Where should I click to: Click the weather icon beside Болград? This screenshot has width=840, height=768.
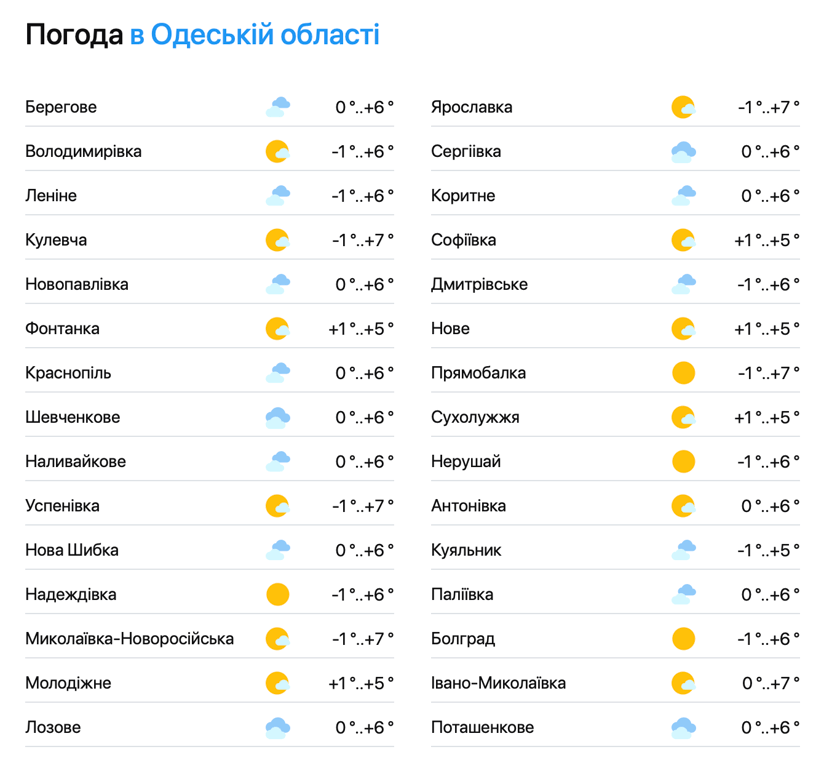[684, 639]
